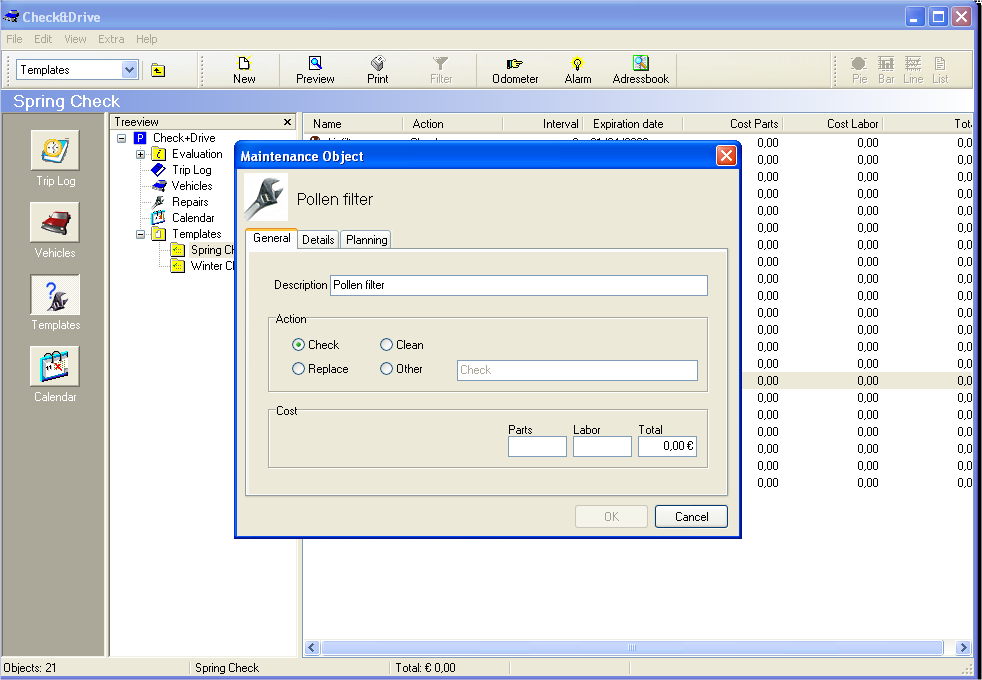The image size is (982, 680).
Task: Open Trip Log from the sidebar
Action: [x=55, y=158]
